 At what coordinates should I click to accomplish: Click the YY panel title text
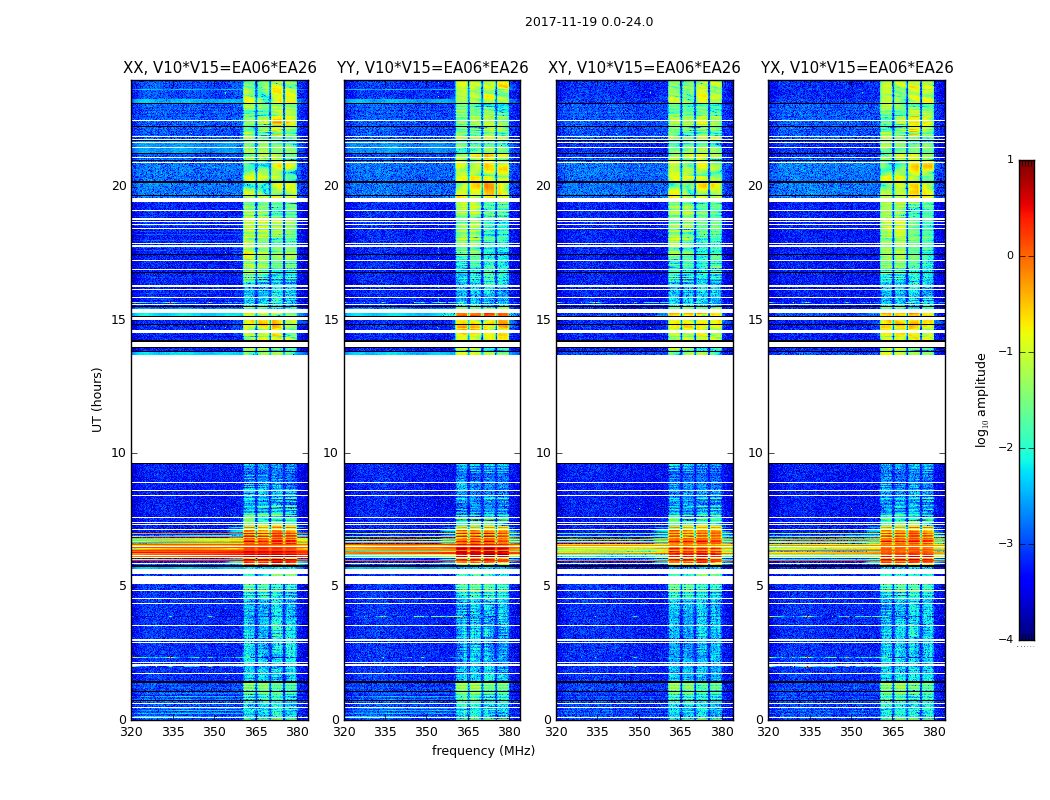point(432,68)
